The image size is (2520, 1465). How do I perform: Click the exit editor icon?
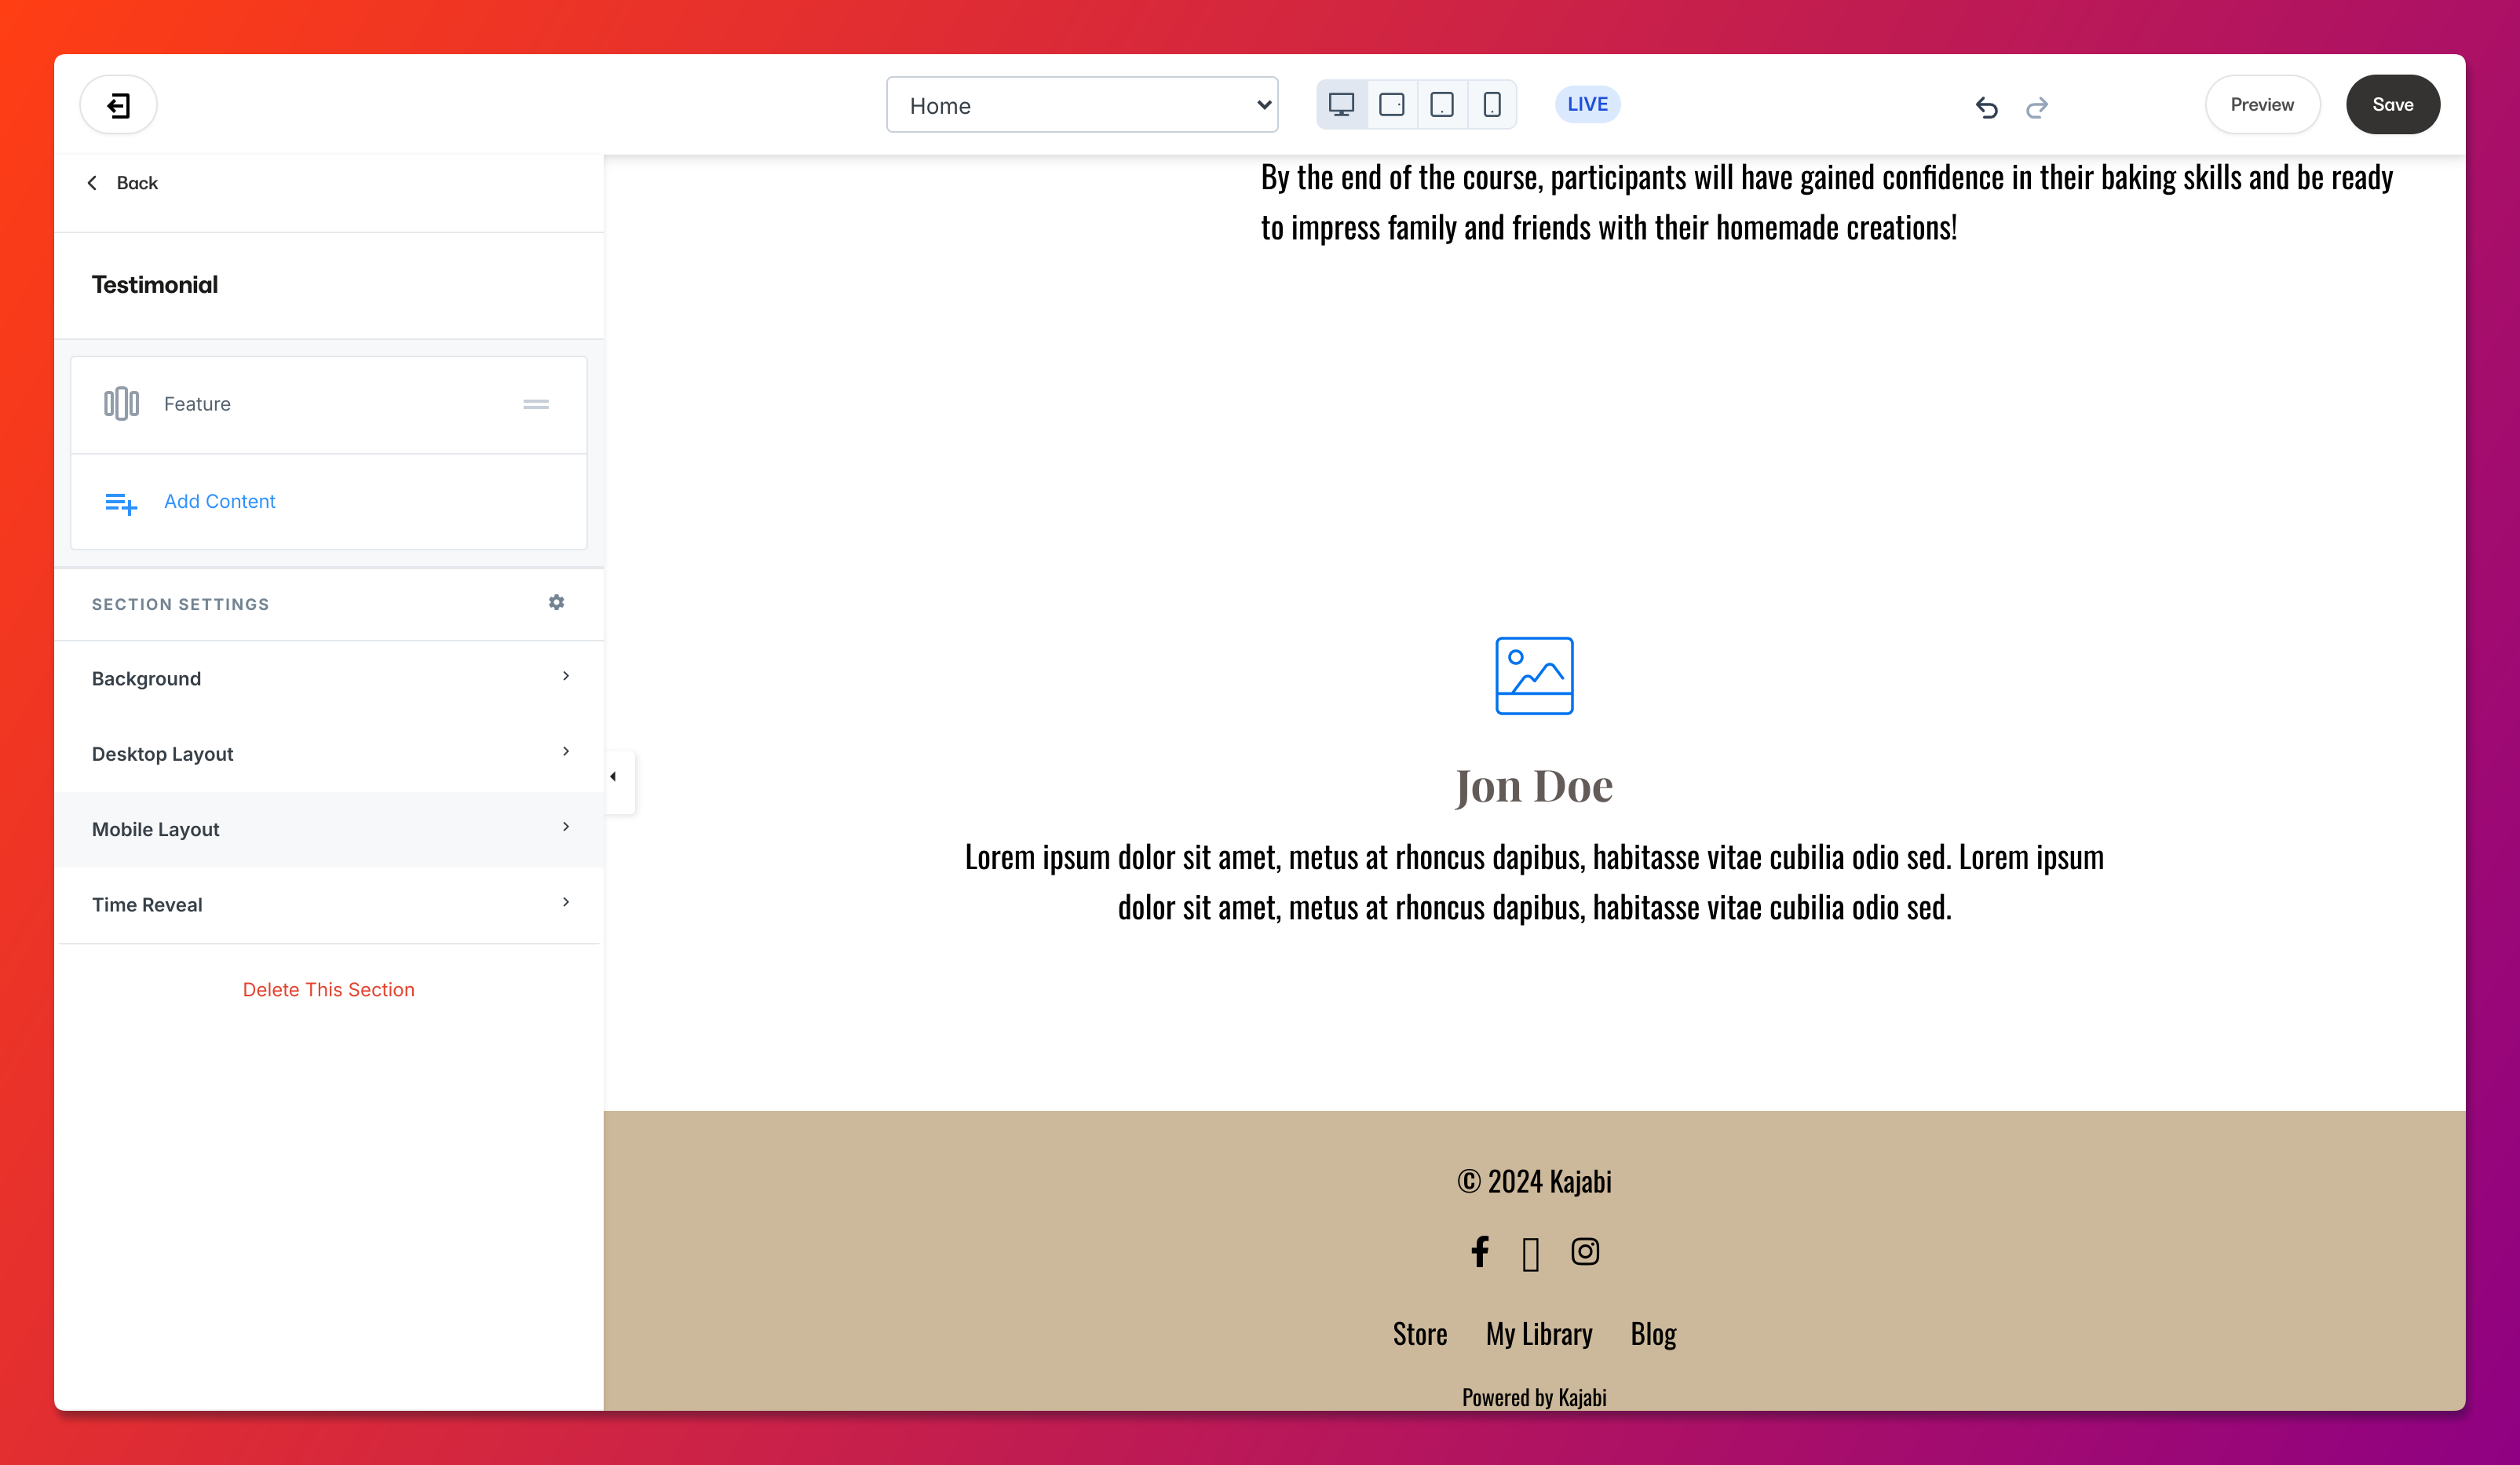click(118, 105)
